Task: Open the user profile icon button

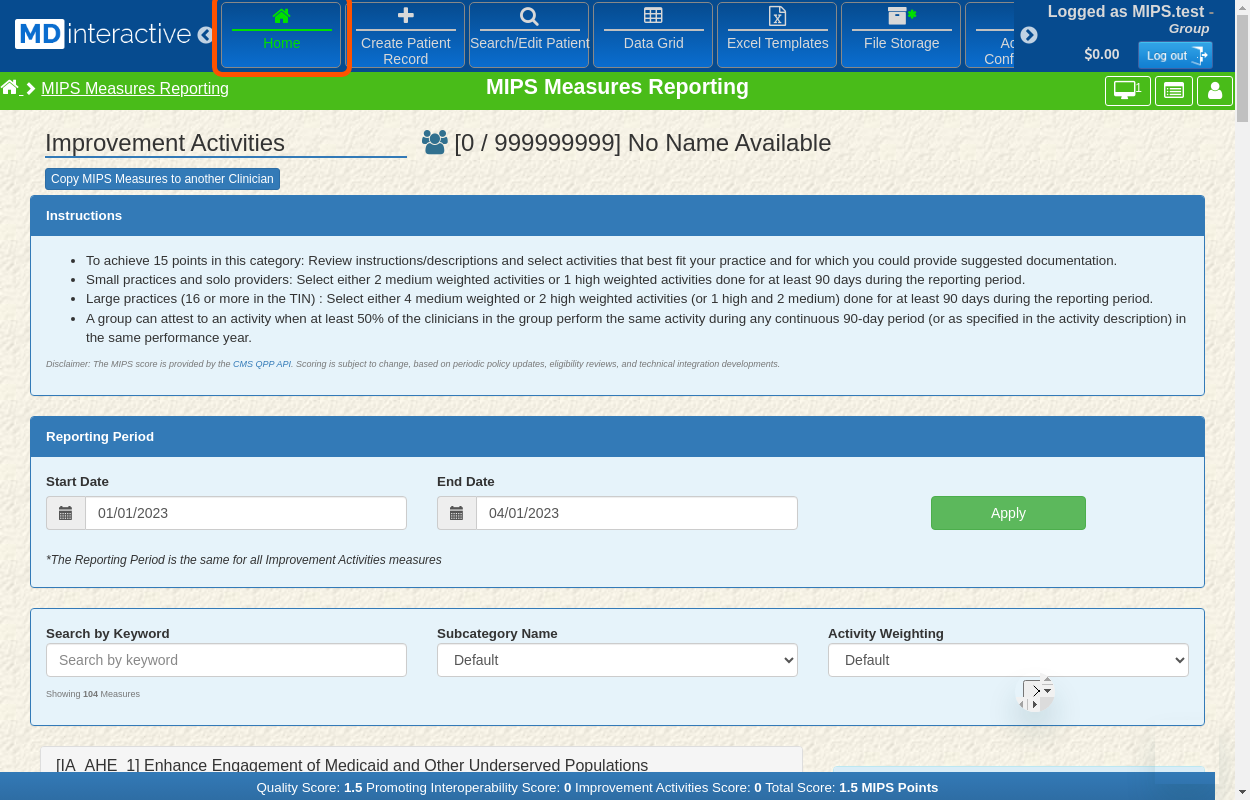Action: pos(1215,91)
